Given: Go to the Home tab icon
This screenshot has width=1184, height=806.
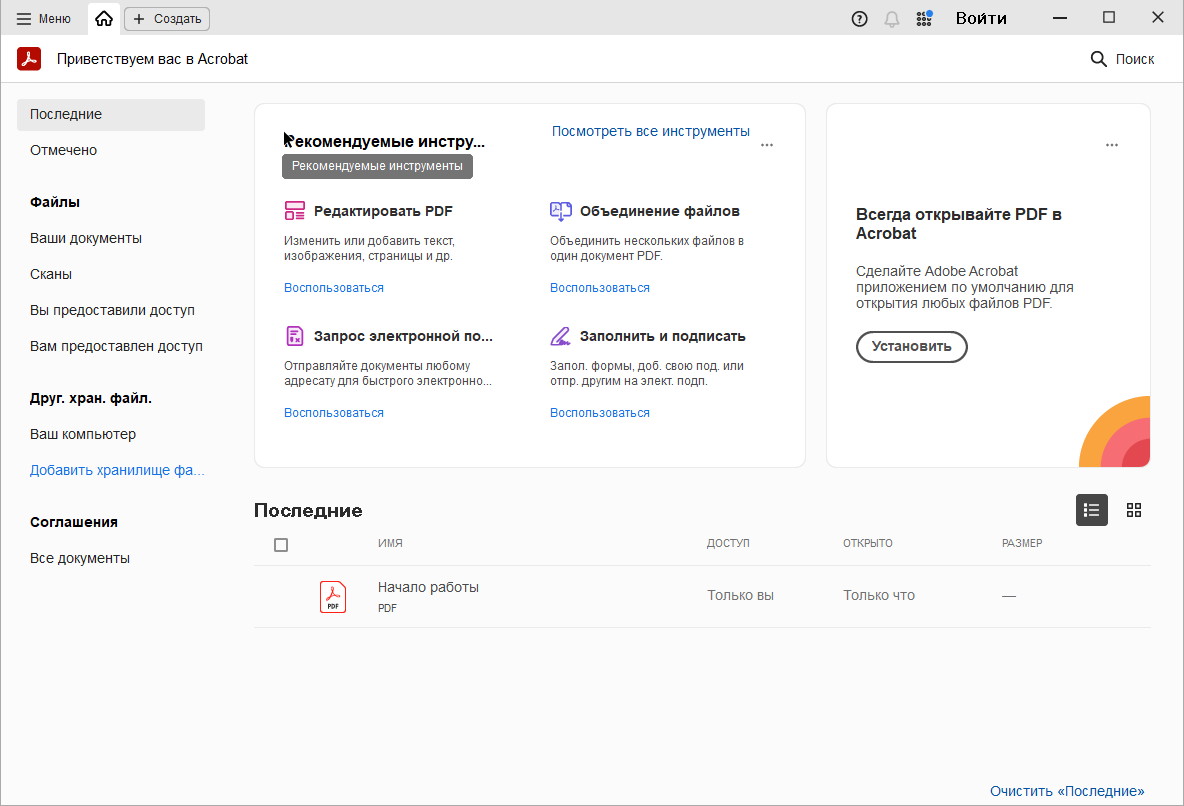Looking at the screenshot, I should tap(104, 19).
